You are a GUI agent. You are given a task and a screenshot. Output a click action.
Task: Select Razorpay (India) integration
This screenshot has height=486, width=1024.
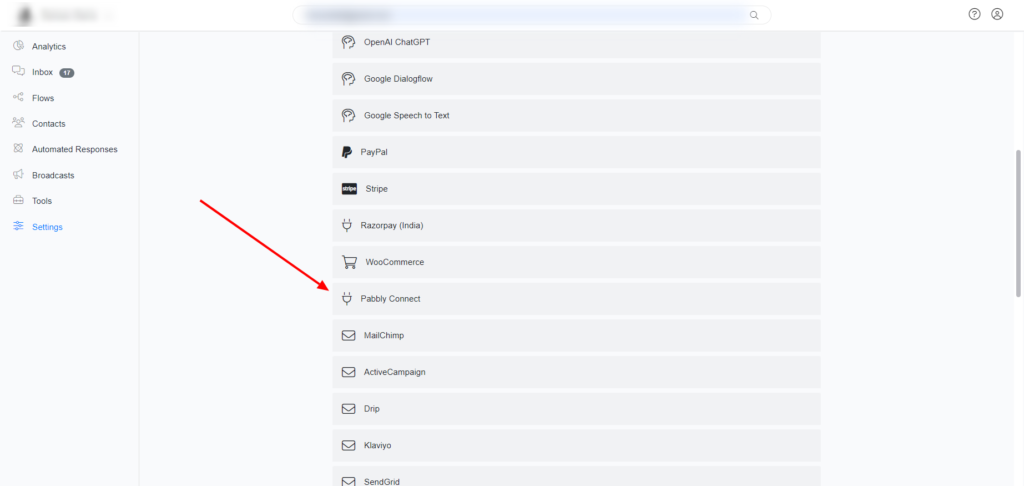[576, 225]
